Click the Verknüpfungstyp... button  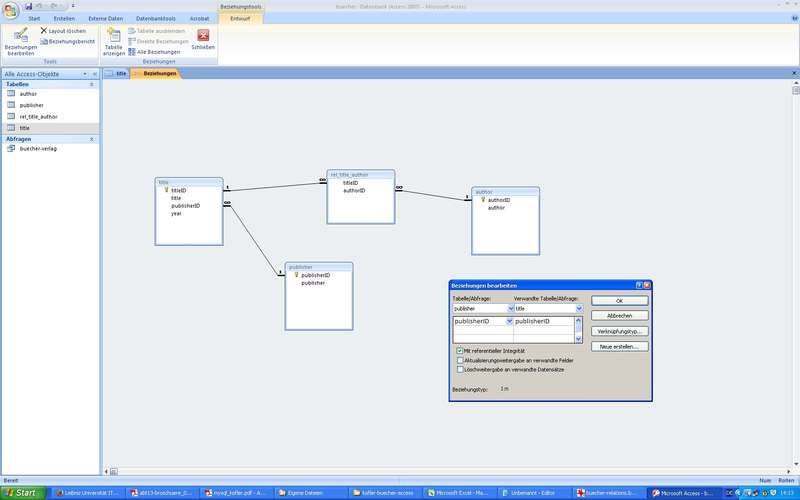[x=620, y=330]
